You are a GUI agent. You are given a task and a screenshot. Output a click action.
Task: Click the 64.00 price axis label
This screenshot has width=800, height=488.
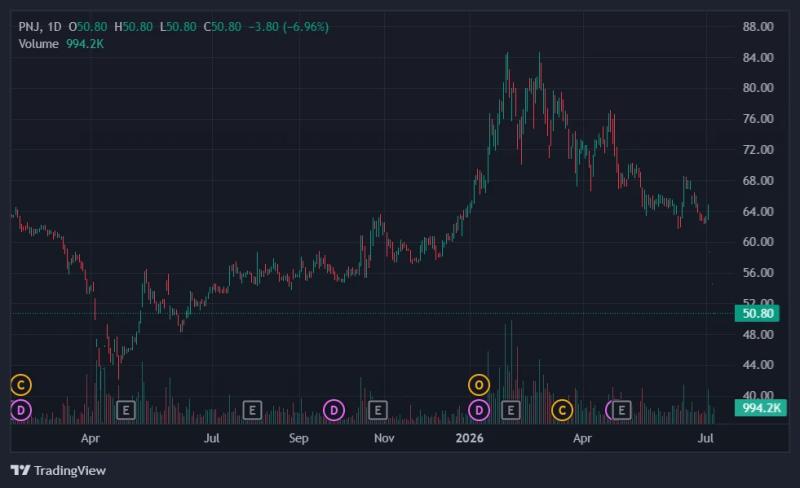click(x=758, y=211)
